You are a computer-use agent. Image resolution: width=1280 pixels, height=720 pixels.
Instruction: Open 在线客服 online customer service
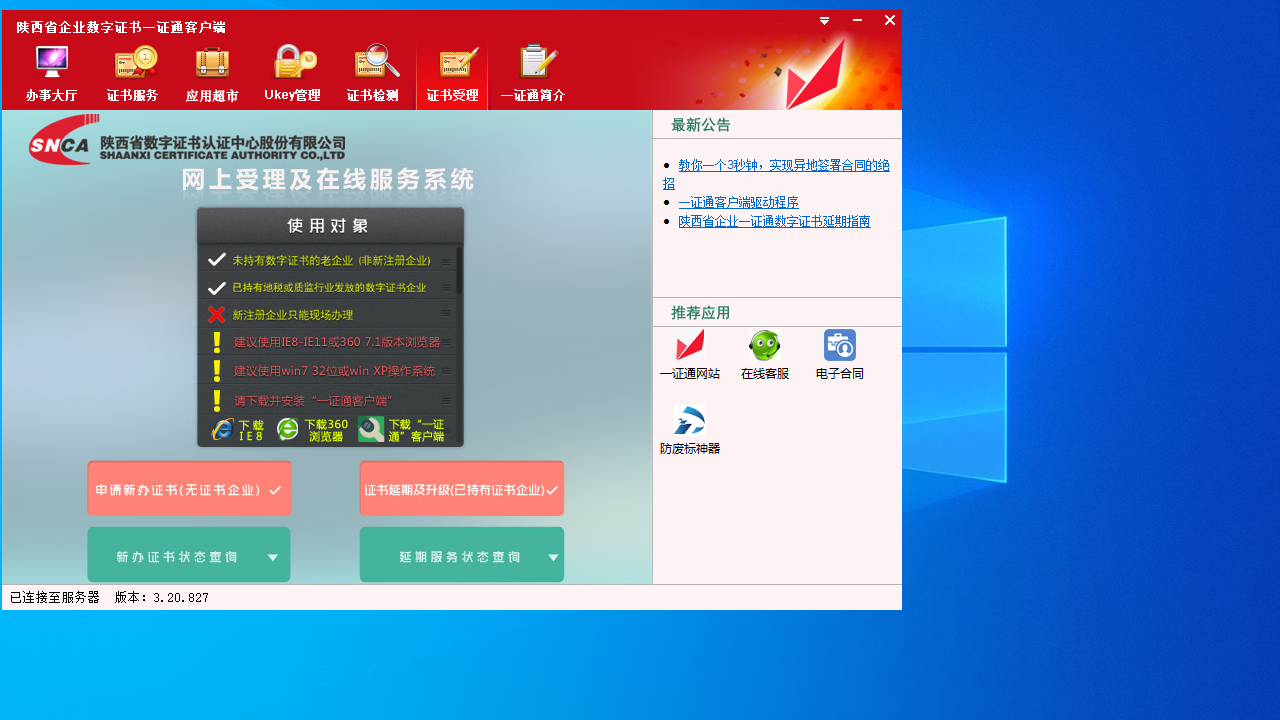pyautogui.click(x=765, y=355)
